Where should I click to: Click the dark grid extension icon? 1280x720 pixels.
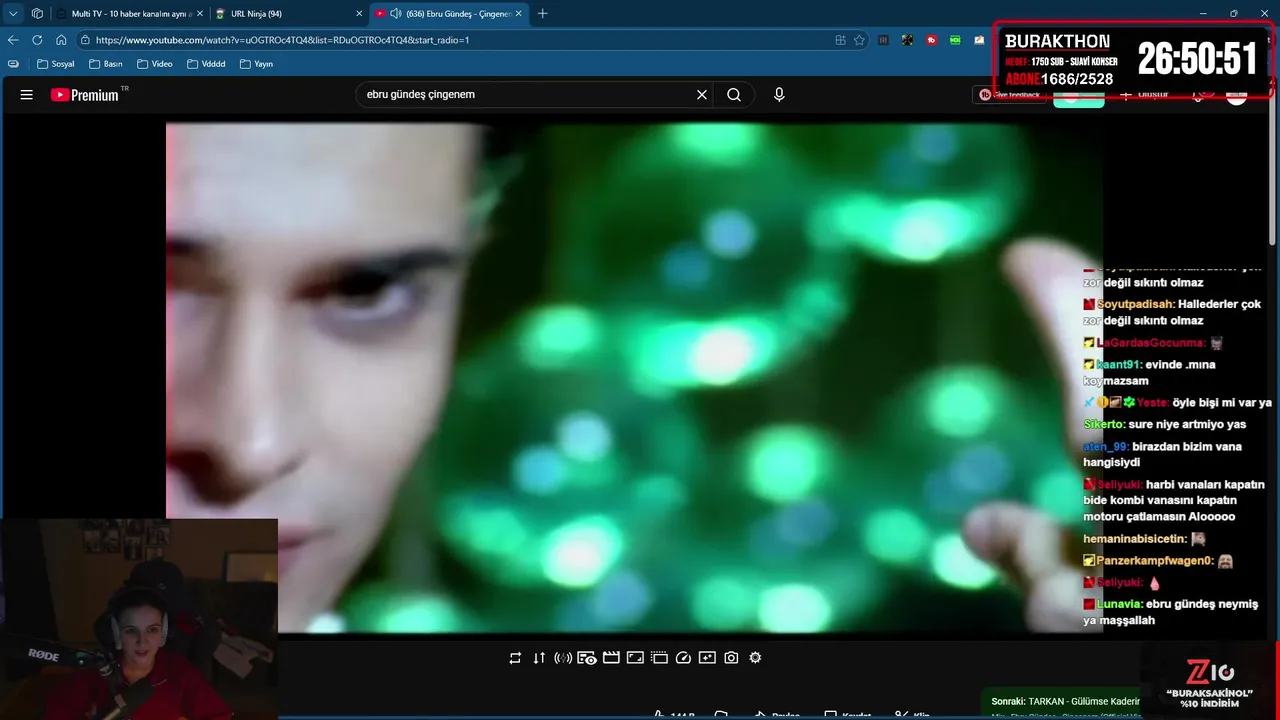[x=883, y=40]
